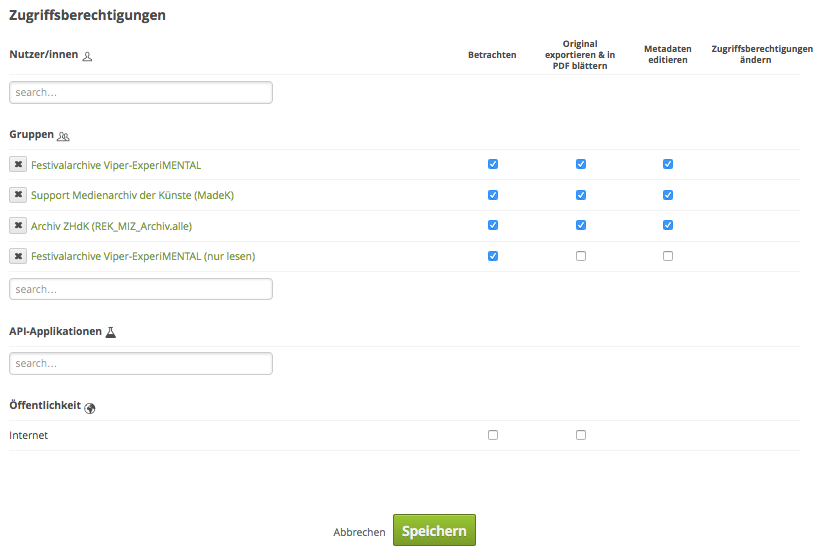
Task: Open the Support Medienarchiv der Künste link
Action: [x=132, y=195]
